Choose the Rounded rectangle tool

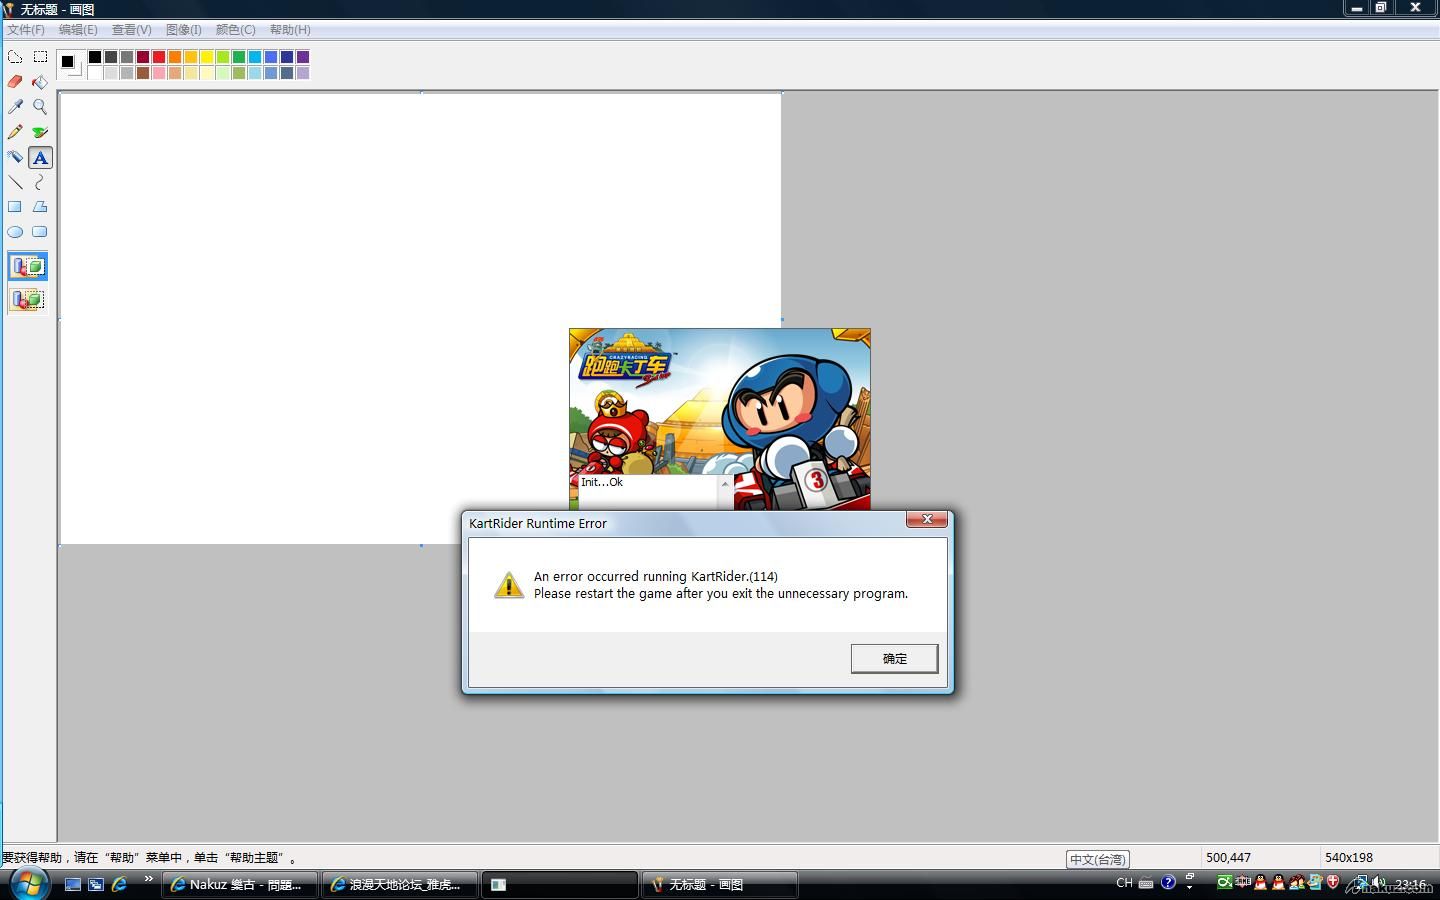pos(40,232)
